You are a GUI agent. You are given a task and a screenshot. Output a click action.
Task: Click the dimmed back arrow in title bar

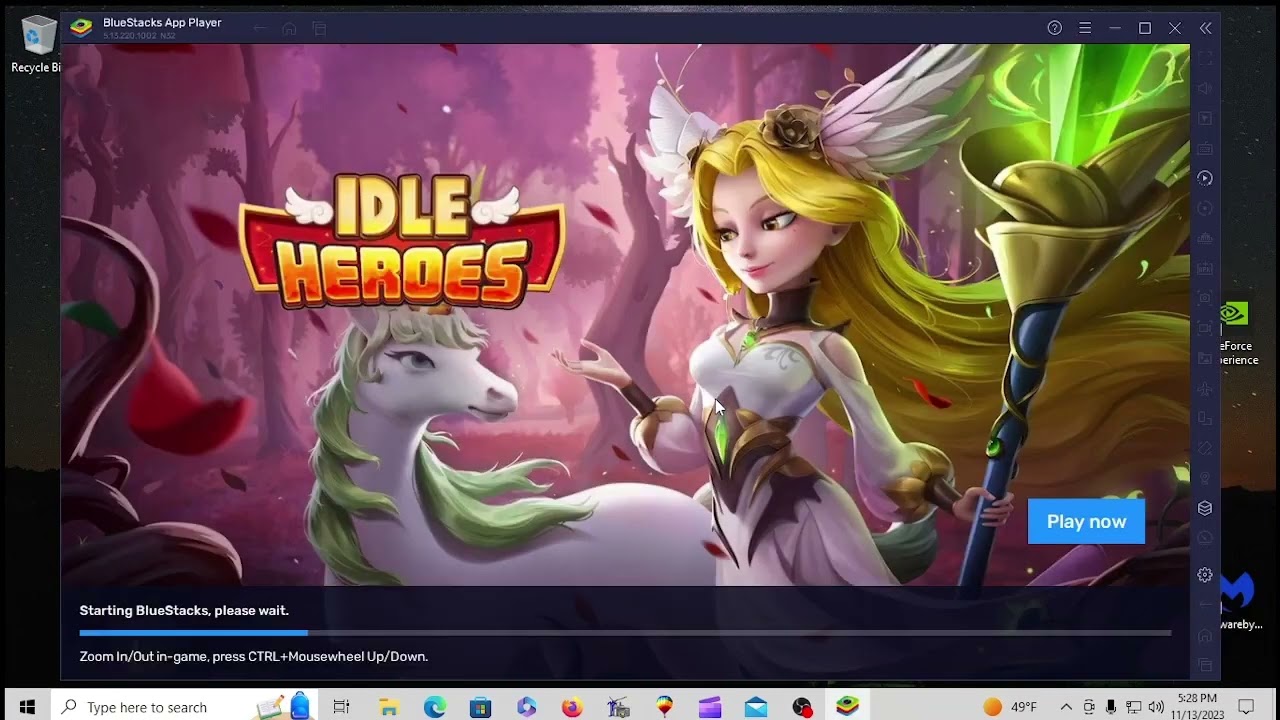coord(260,28)
